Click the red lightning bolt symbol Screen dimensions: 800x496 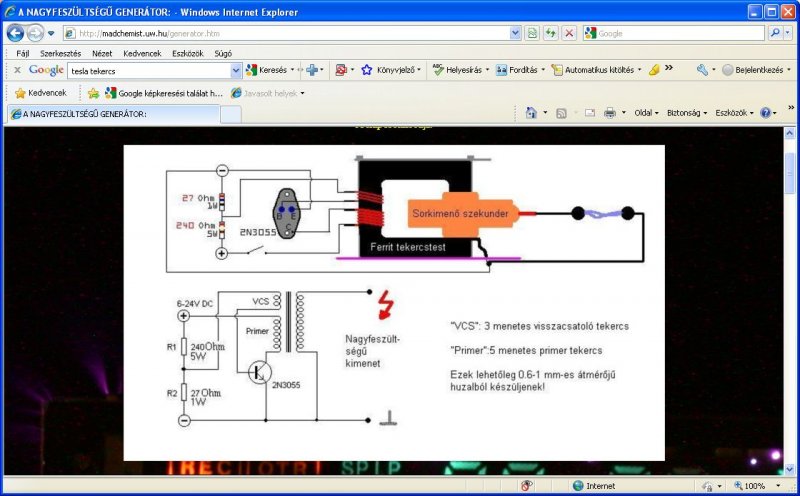coord(386,305)
